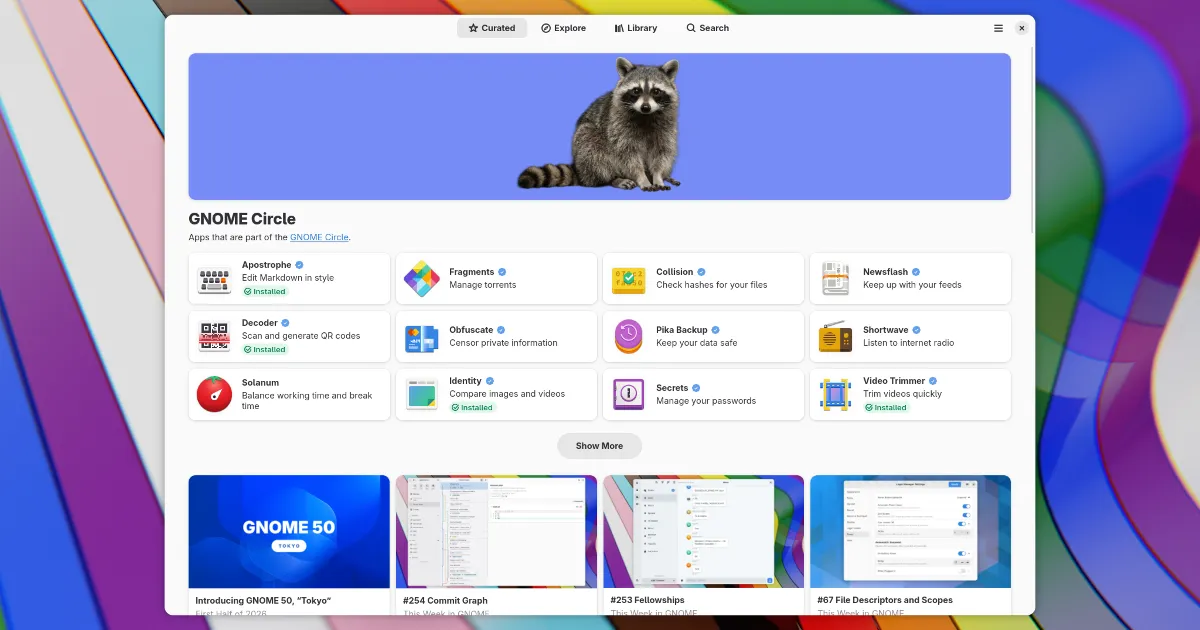This screenshot has height=630, width=1200.
Task: Click '#253 Fellowships' article title
Action: tap(647, 601)
